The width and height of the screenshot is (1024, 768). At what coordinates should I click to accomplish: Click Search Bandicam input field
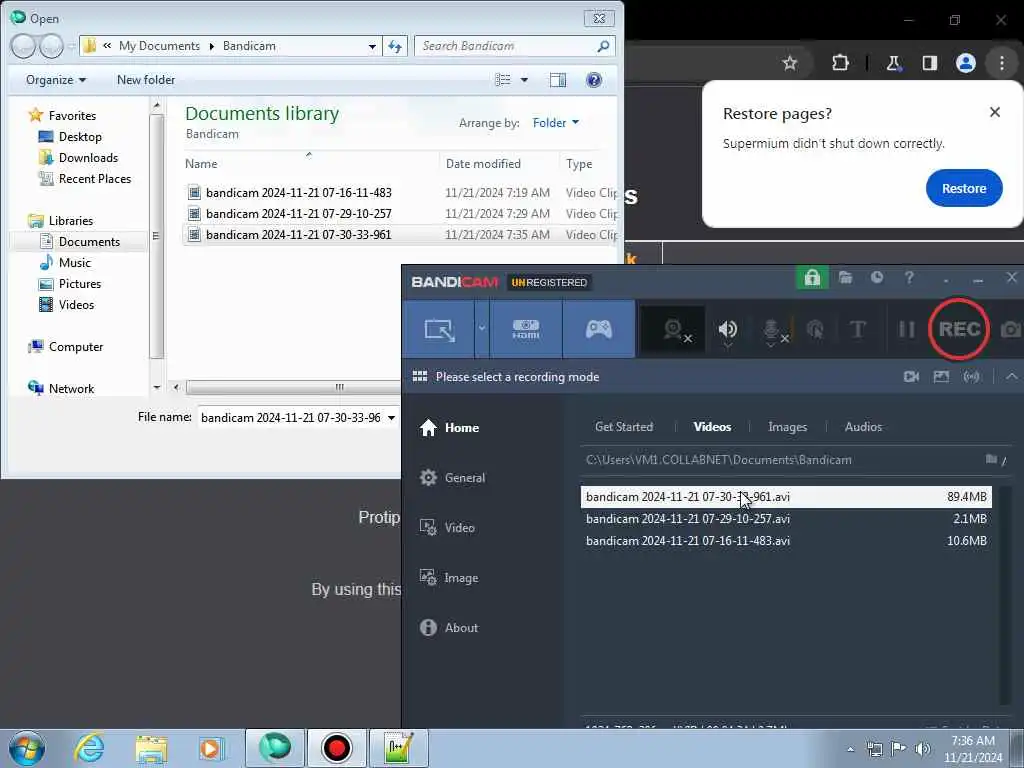(x=506, y=46)
